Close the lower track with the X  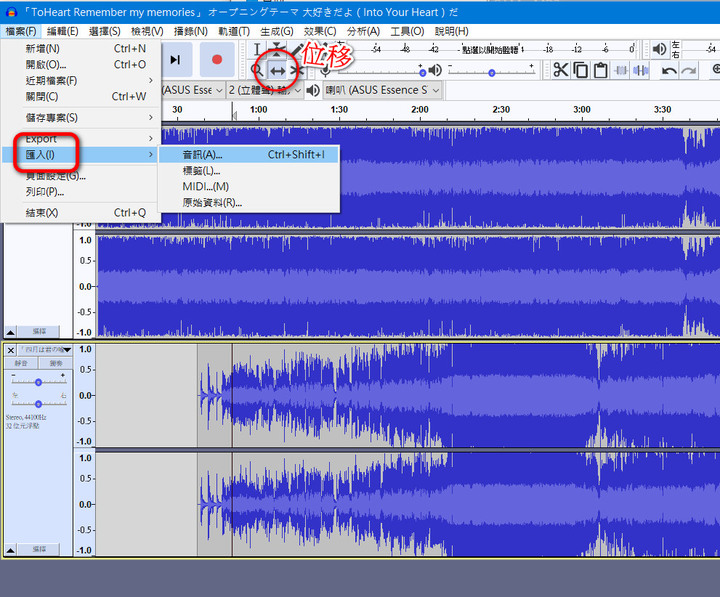tap(11, 350)
